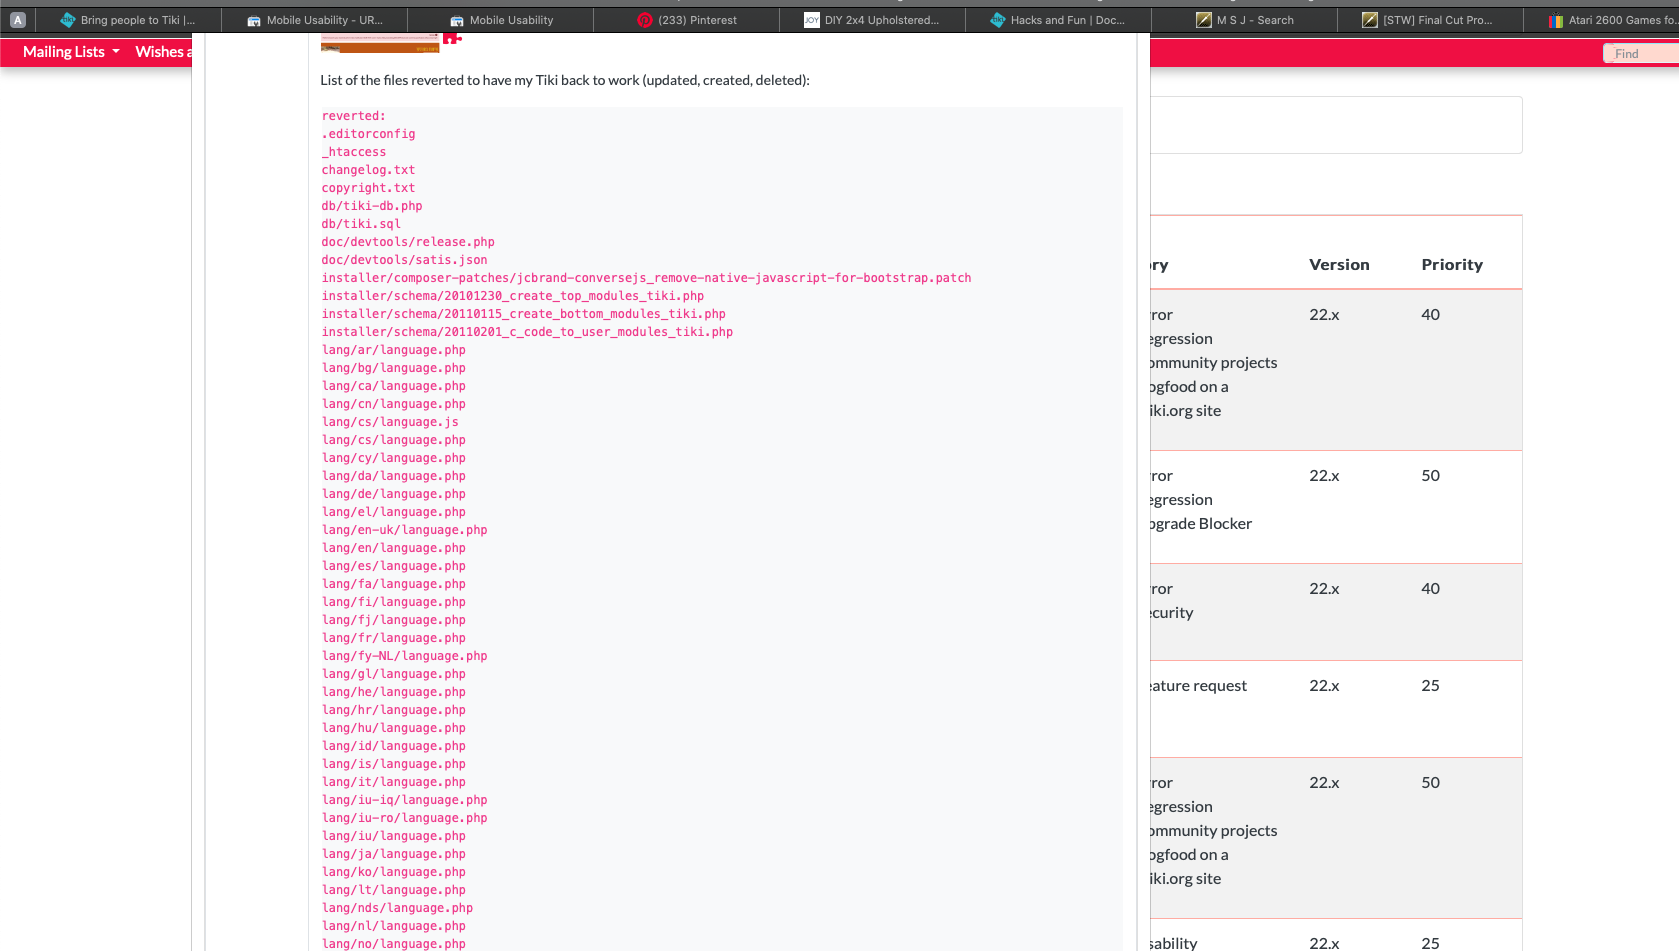Click the '_htaccess' line in the file list
Image resolution: width=1679 pixels, height=951 pixels.
pos(353,152)
